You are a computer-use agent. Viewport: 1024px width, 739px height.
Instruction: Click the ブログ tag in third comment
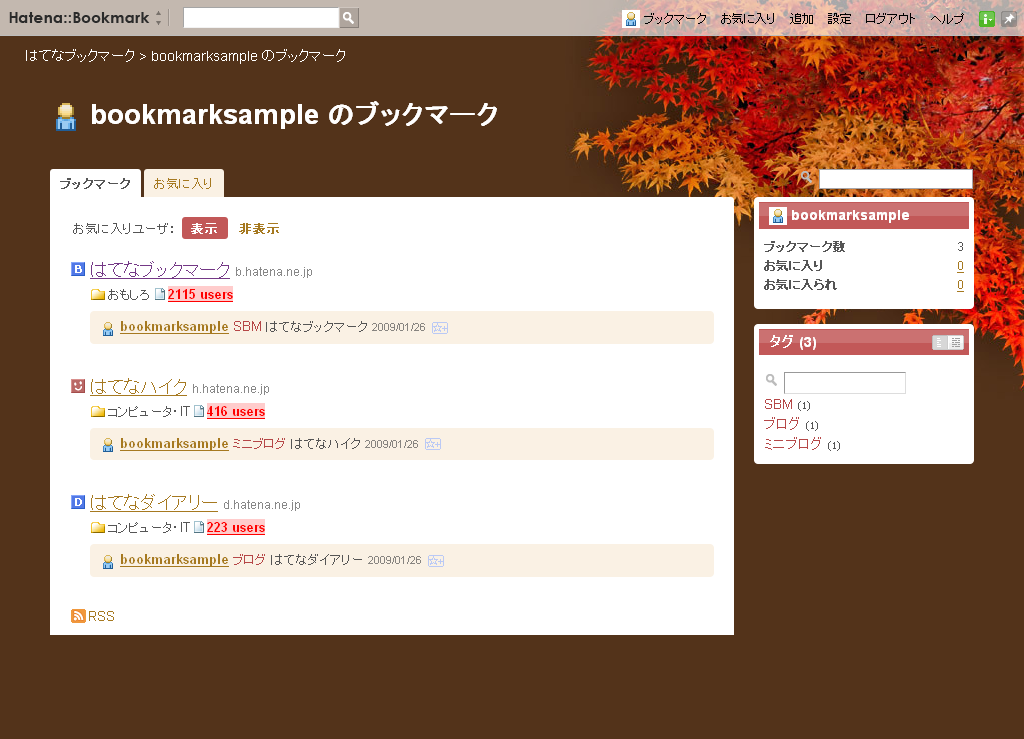[x=249, y=559]
